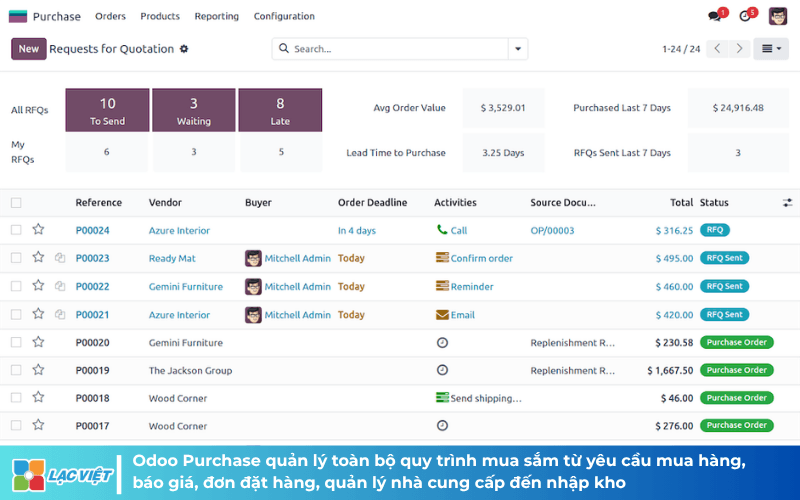Open the list view switcher dropdown
Screen dimensions: 800x500
(x=771, y=49)
